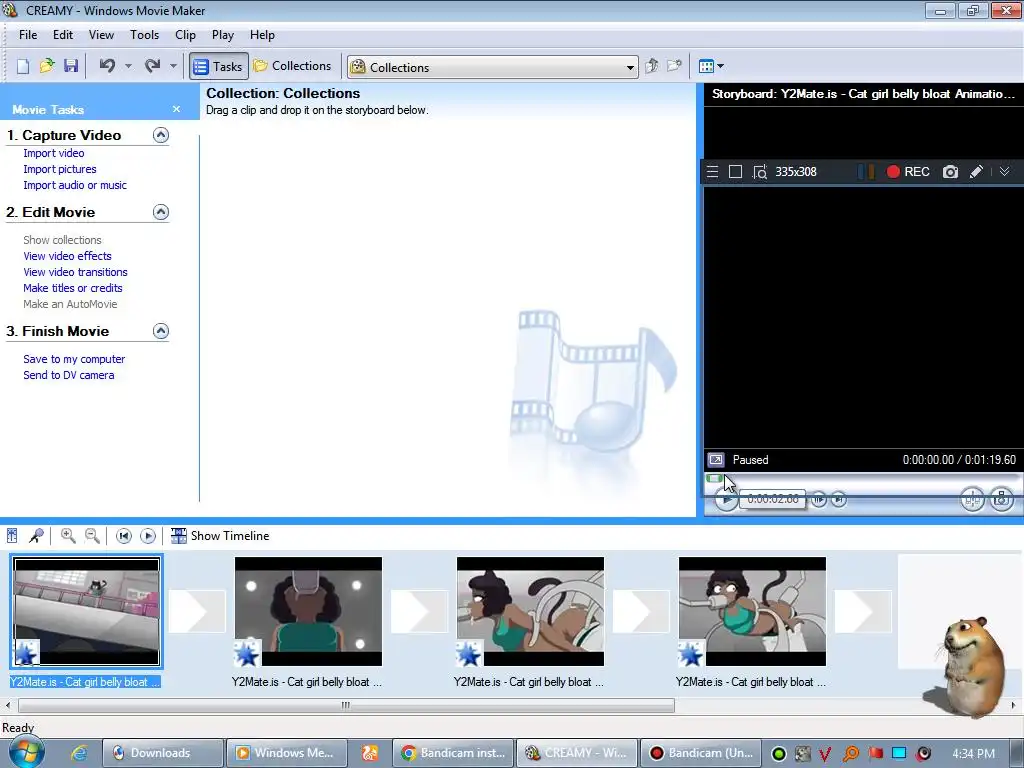Open the Bandicam drawing pencil tool

976,172
